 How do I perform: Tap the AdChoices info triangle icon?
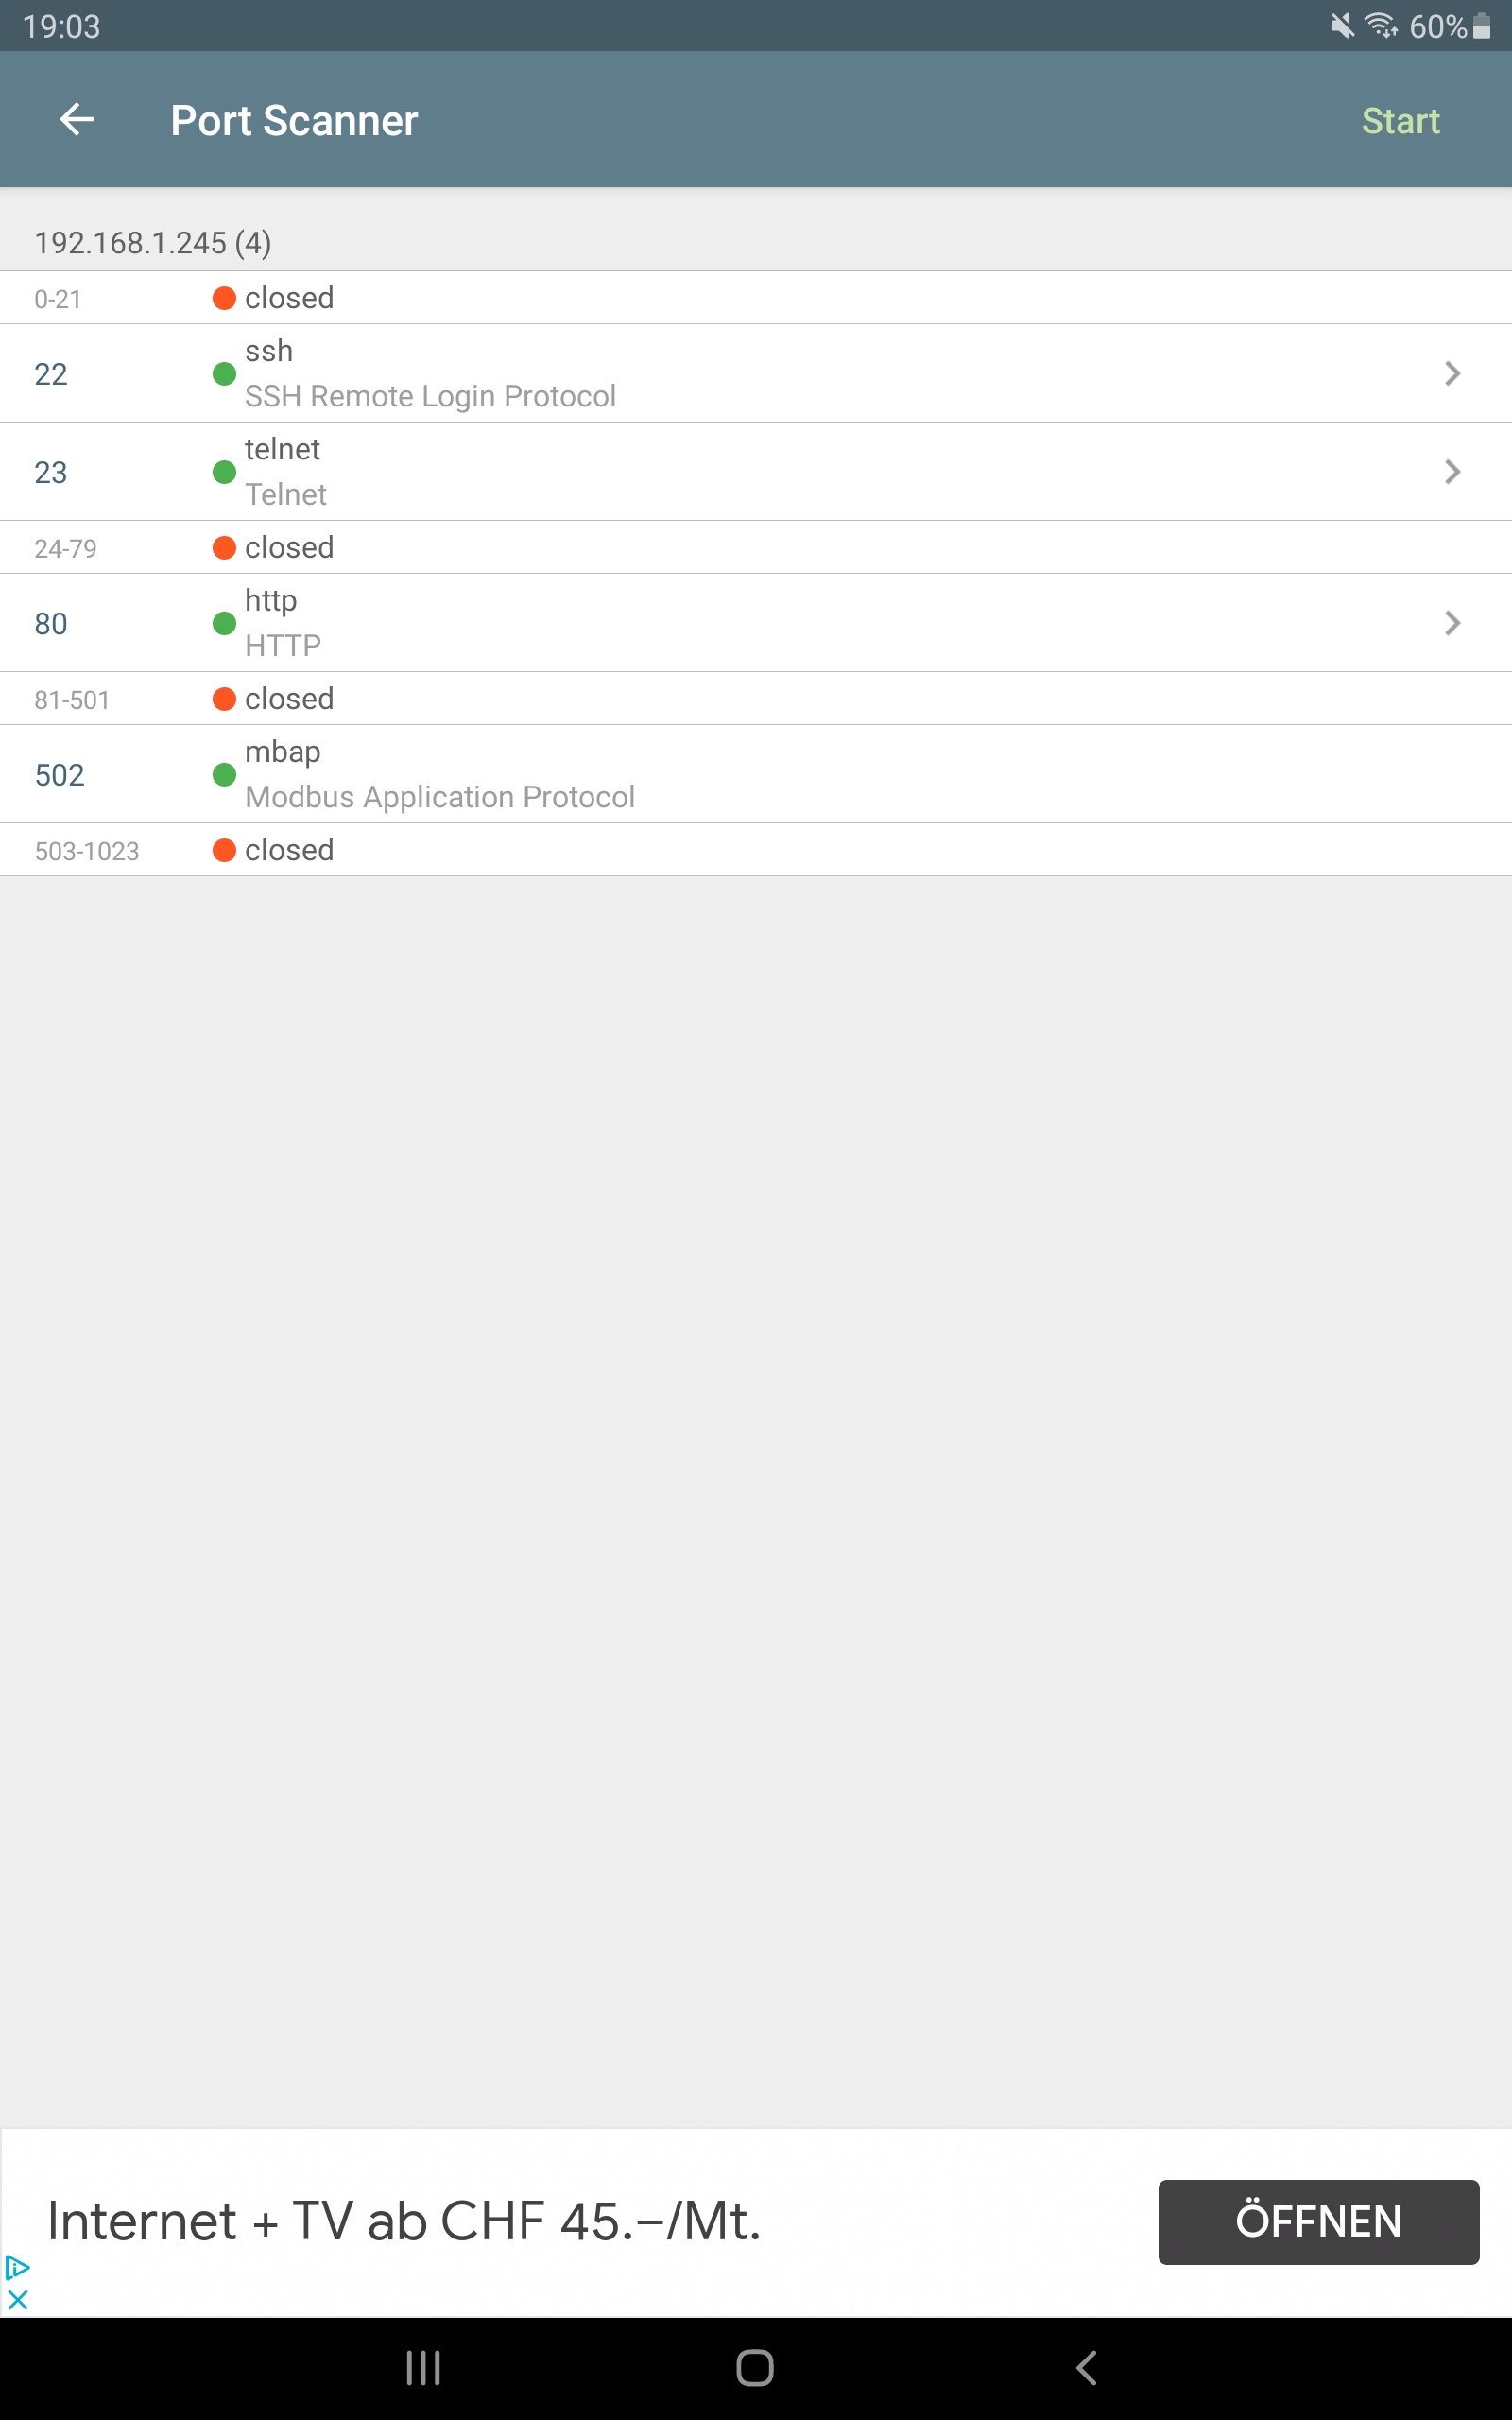(17, 2266)
